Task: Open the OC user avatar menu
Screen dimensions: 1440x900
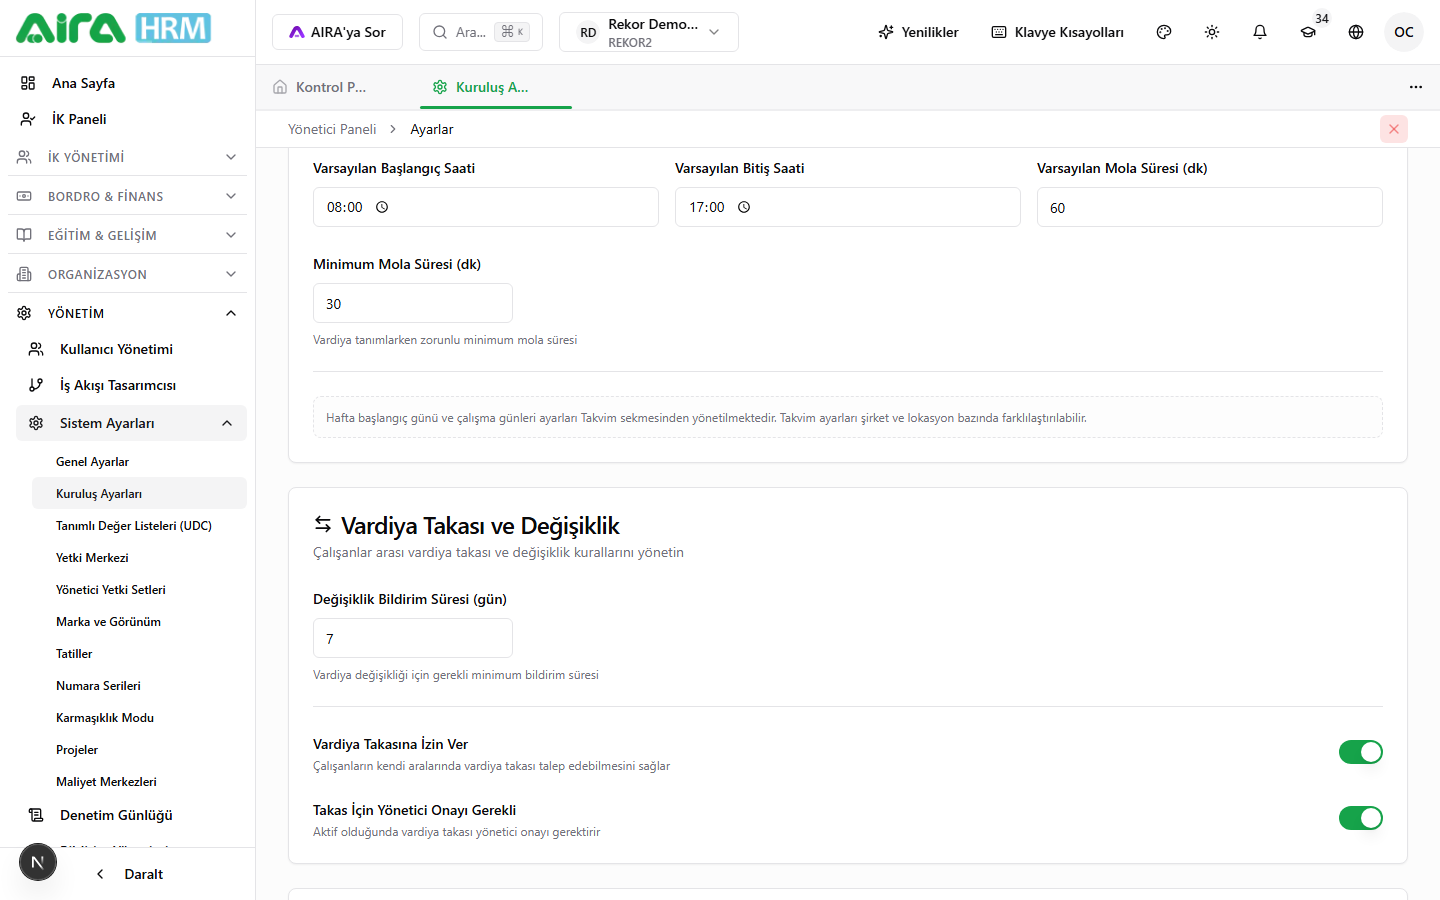Action: 1404,32
